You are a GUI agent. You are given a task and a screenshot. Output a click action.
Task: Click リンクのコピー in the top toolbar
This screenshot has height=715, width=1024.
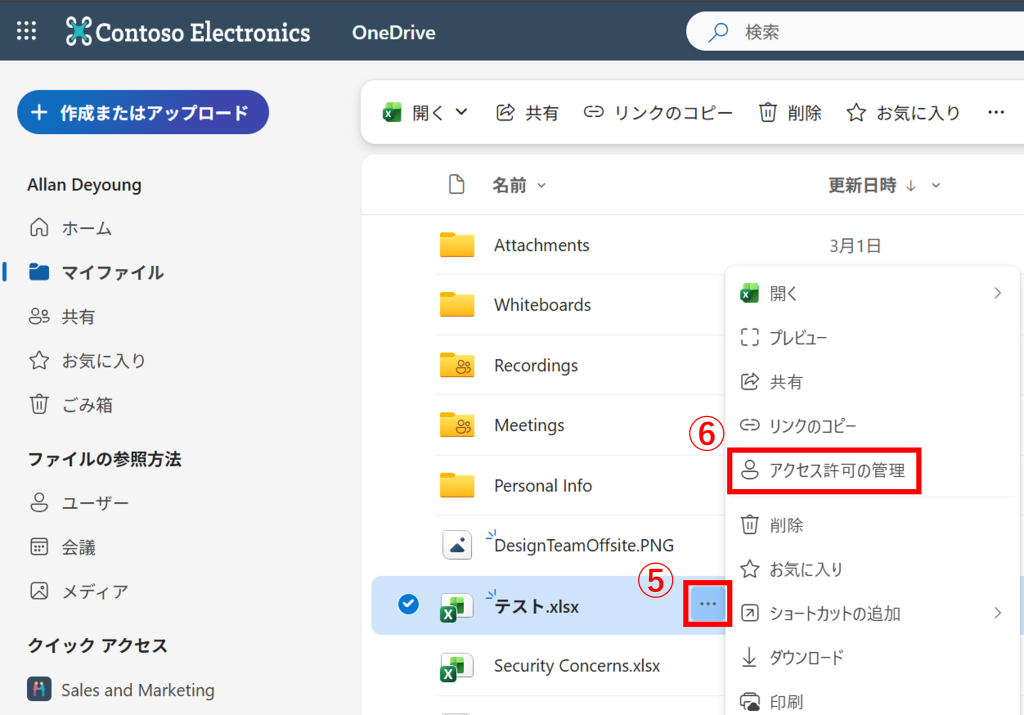(658, 113)
